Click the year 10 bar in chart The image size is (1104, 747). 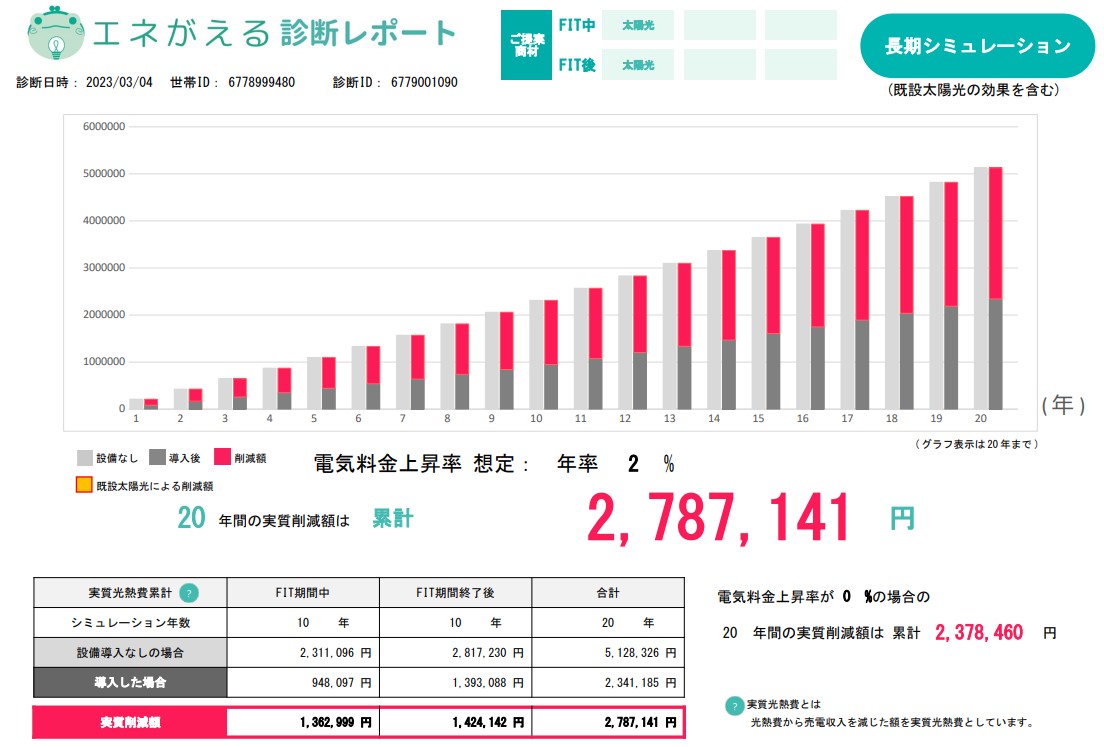(544, 355)
